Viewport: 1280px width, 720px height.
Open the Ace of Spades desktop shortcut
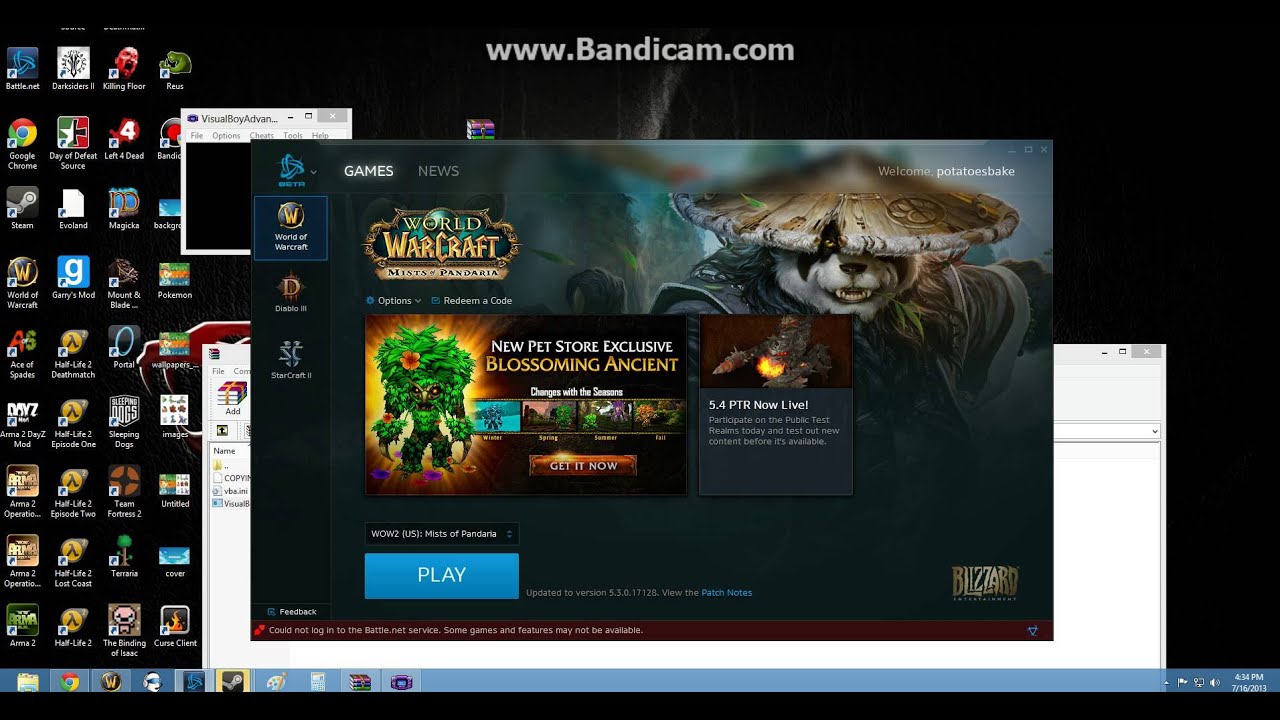22,353
